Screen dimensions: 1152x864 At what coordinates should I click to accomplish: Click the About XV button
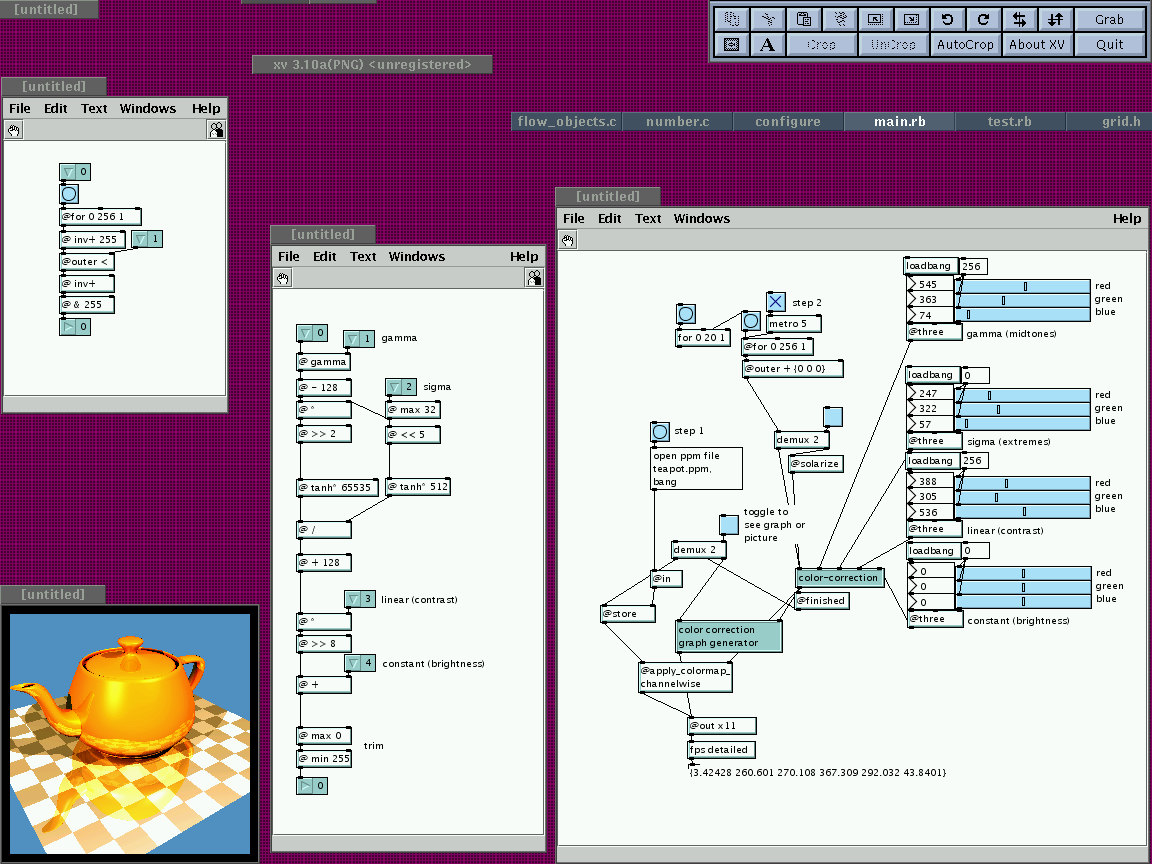click(x=1037, y=44)
